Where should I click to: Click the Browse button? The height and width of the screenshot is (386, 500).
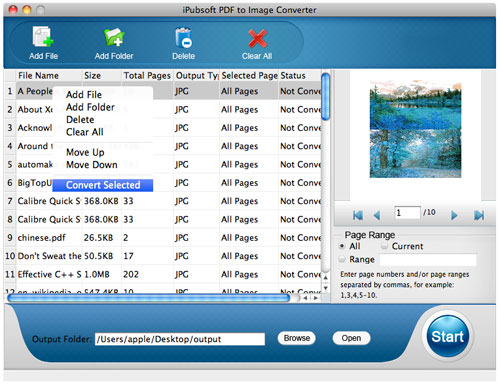297,338
